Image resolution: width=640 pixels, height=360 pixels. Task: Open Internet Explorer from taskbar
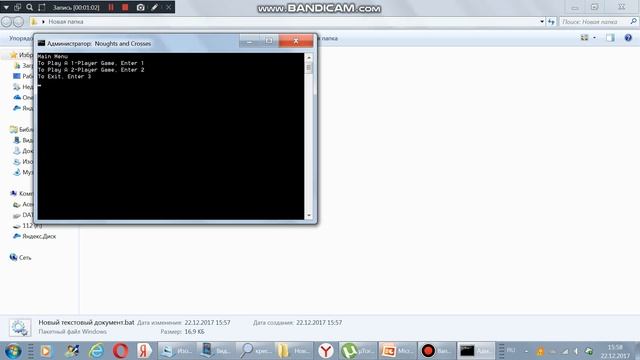96,351
